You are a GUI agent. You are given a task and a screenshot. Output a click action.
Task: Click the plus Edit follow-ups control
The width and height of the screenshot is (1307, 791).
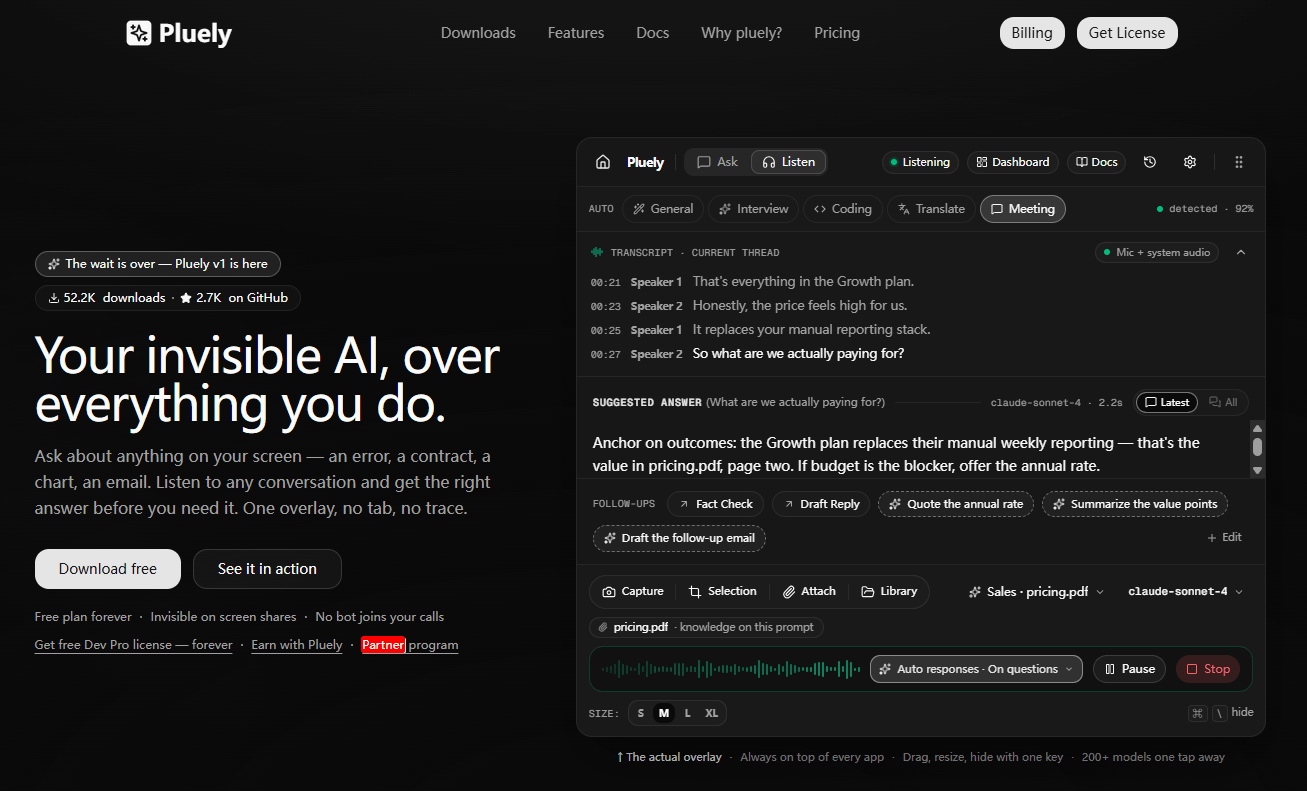[x=1224, y=537]
